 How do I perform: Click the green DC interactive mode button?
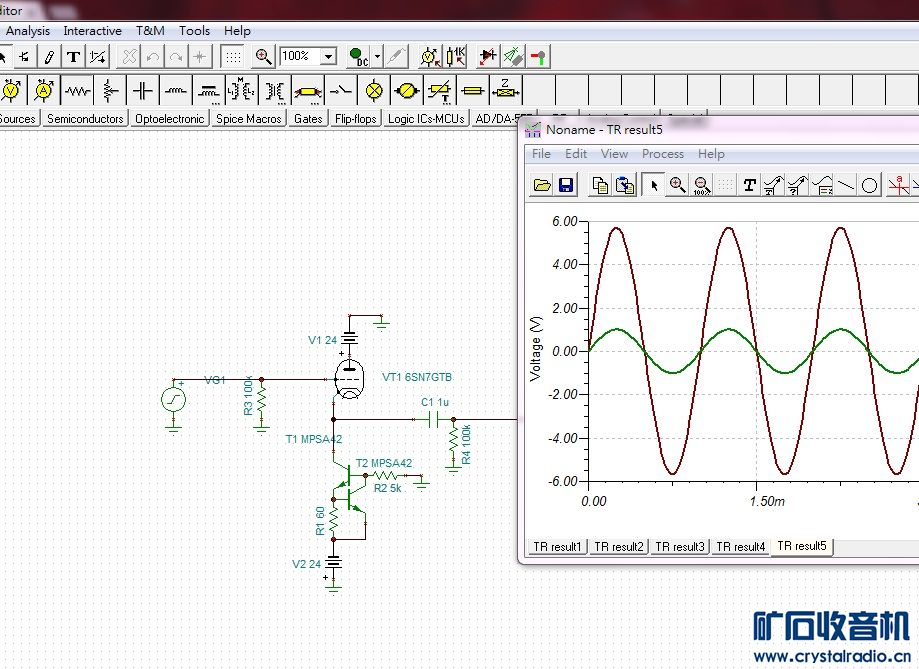[x=359, y=56]
